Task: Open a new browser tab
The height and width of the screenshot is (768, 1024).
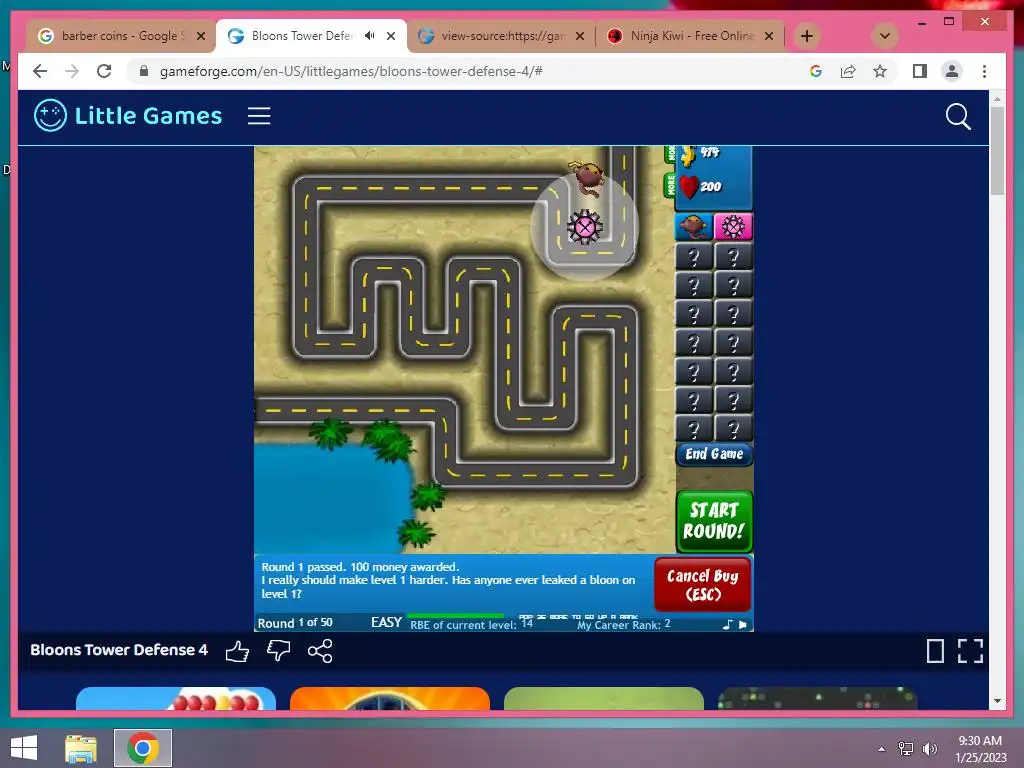Action: point(807,36)
